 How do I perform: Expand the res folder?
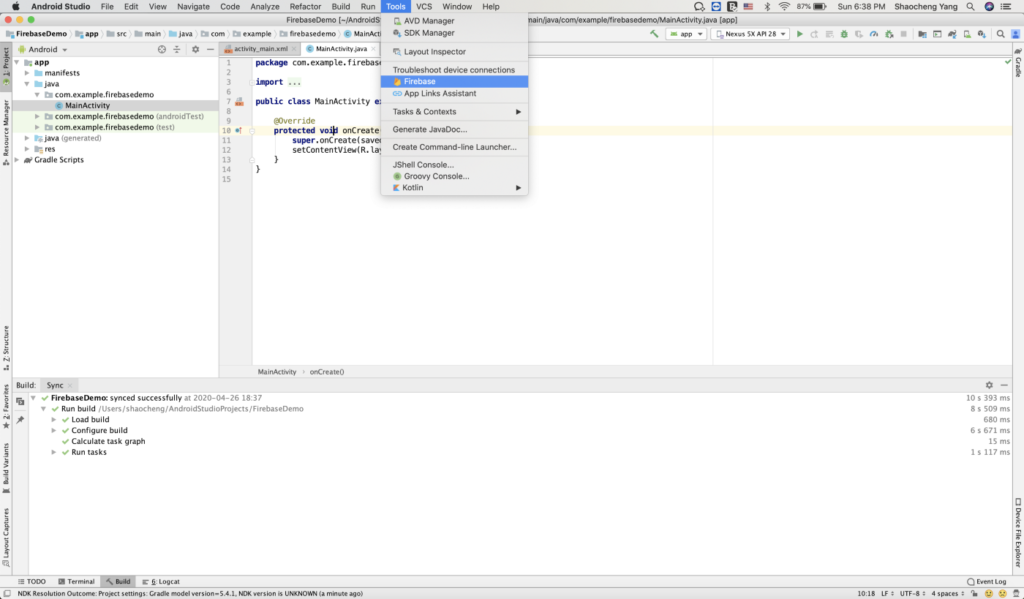point(27,149)
